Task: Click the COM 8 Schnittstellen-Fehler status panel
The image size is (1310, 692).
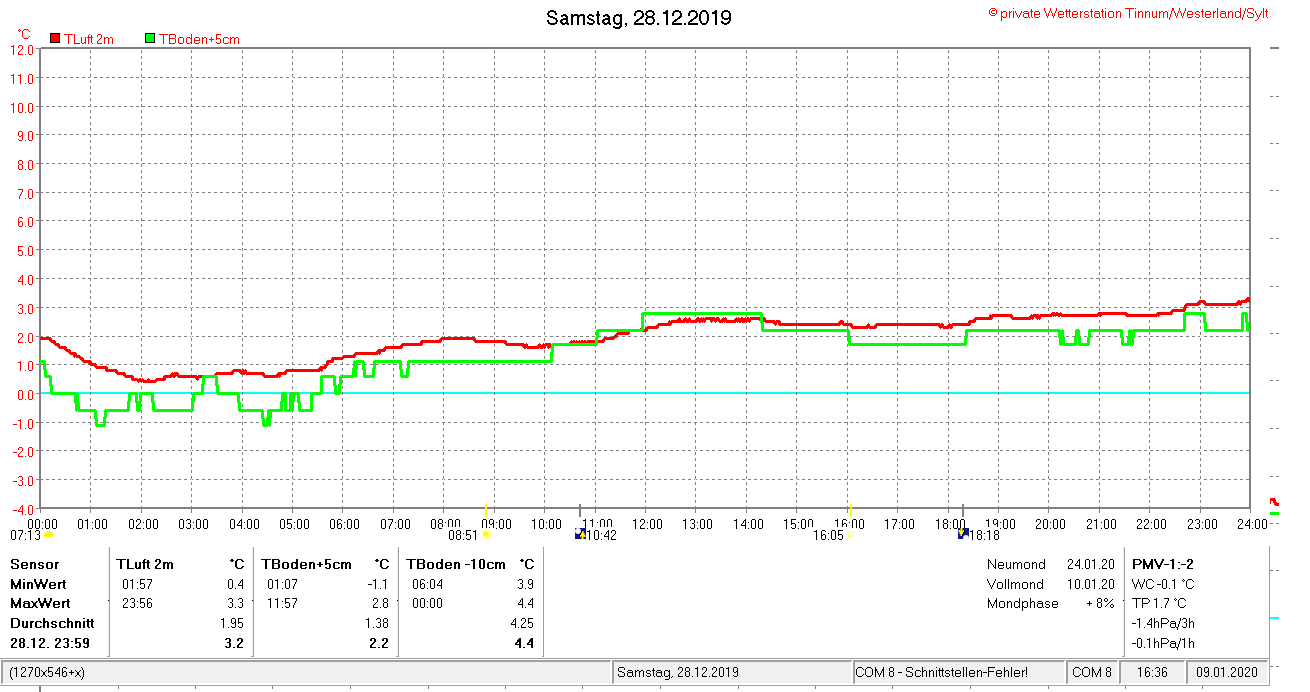Action: click(941, 672)
